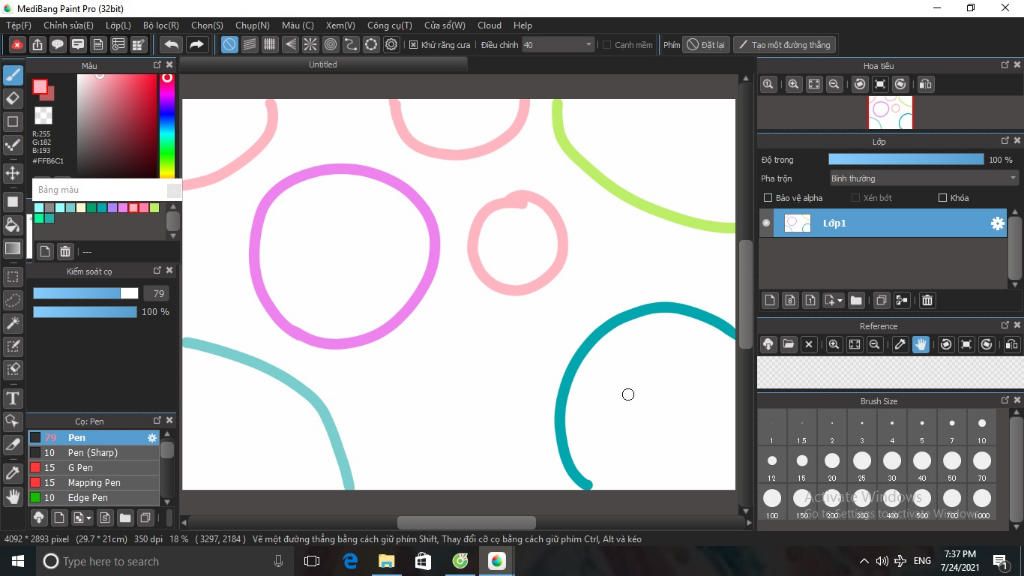This screenshot has height=576, width=1024.
Task: Click the Type here to search box
Action: (163, 561)
